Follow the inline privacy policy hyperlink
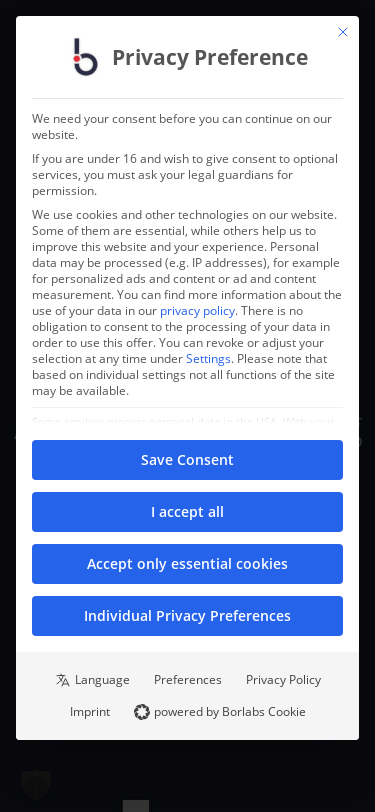375x812 pixels. pos(197,311)
